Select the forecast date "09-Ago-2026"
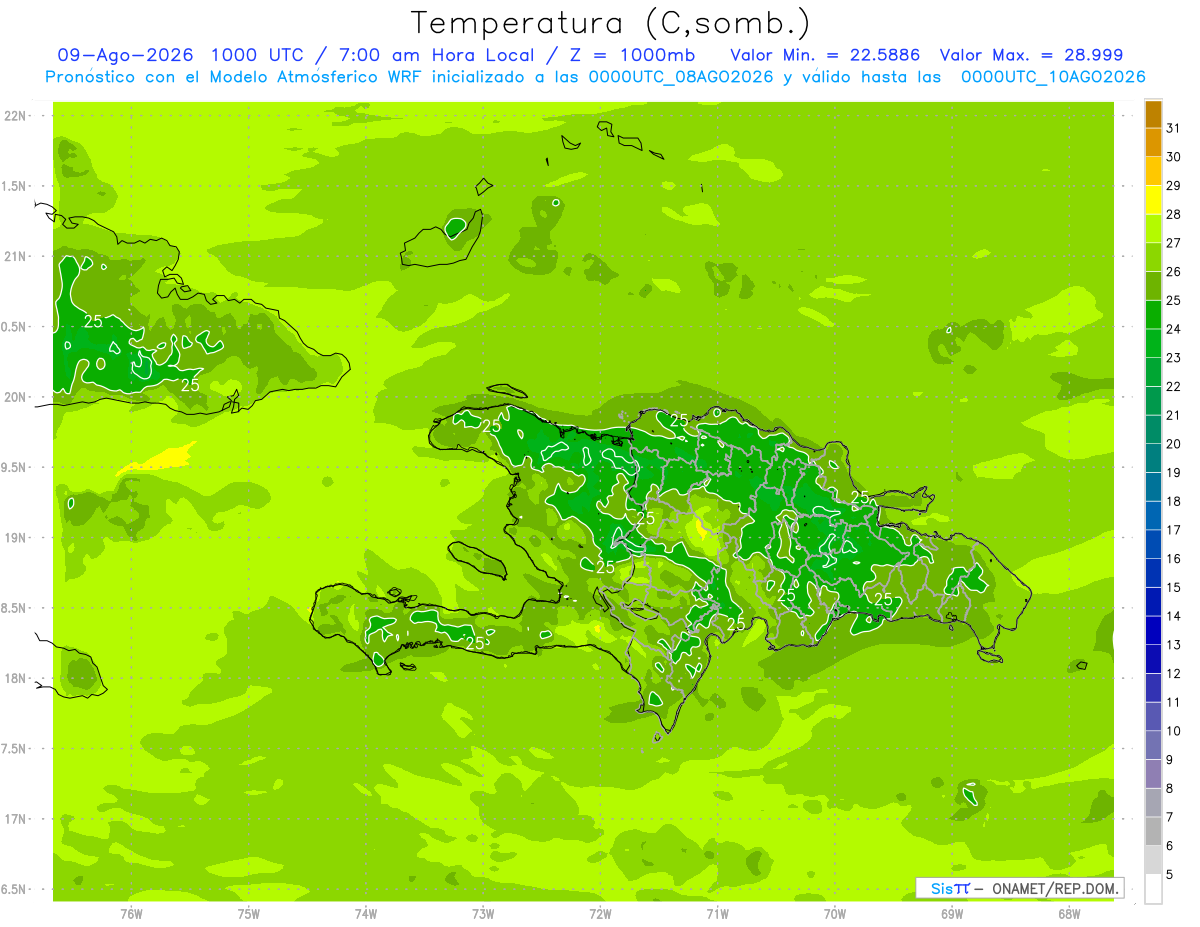 pyautogui.click(x=125, y=55)
